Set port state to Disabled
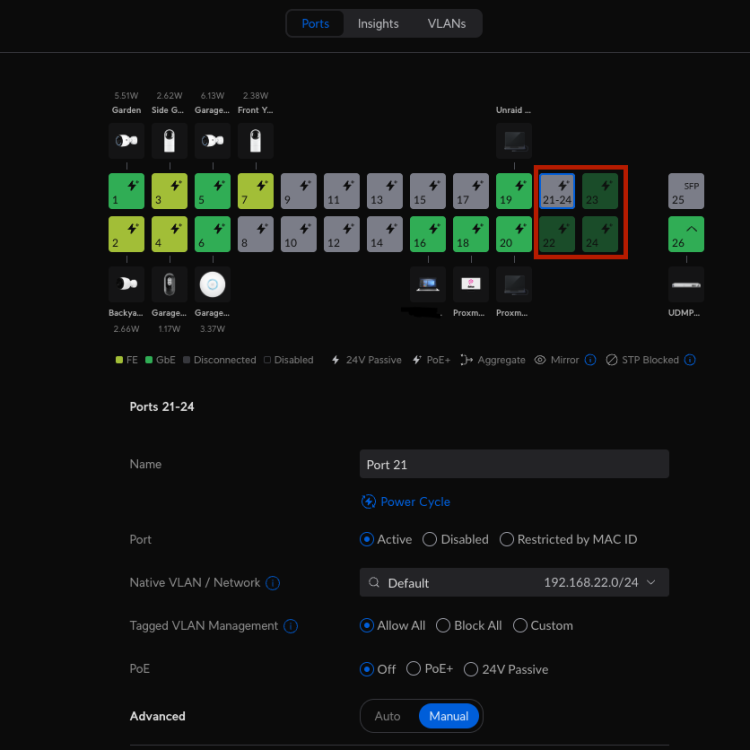 click(x=430, y=540)
